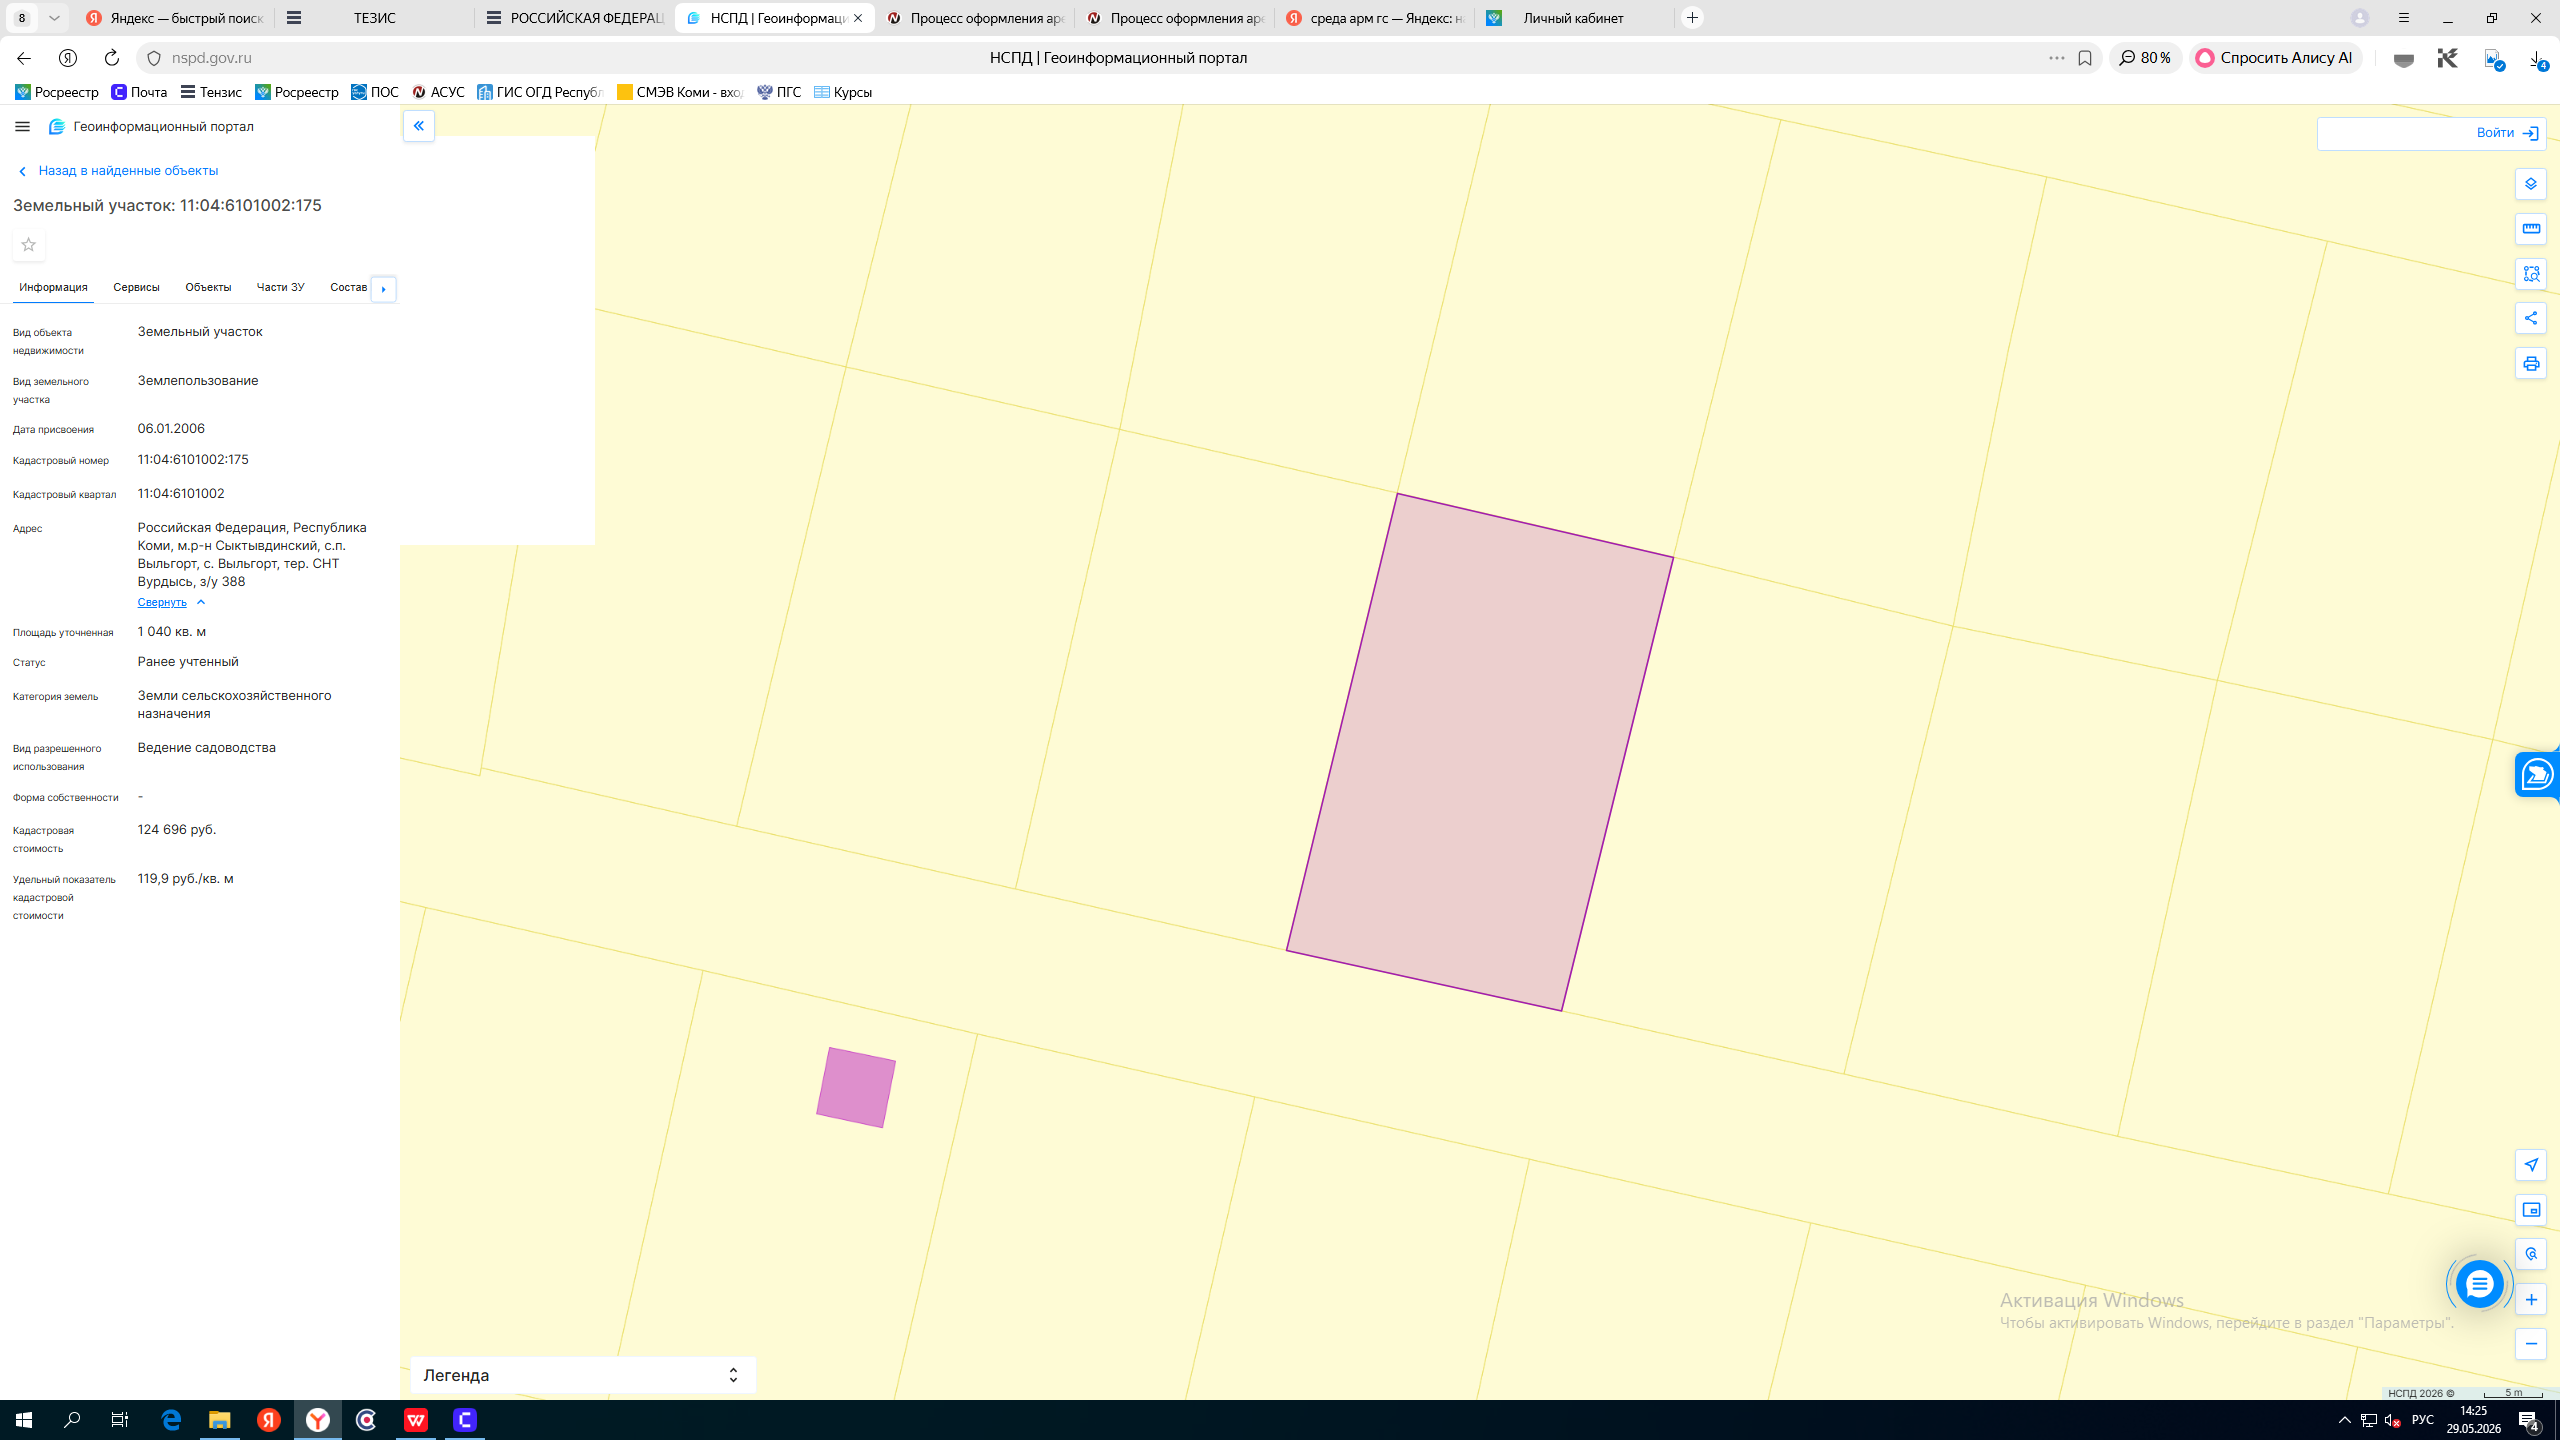The height and width of the screenshot is (1440, 2560).
Task: Switch keyboard language РУС indicator
Action: [2423, 1420]
